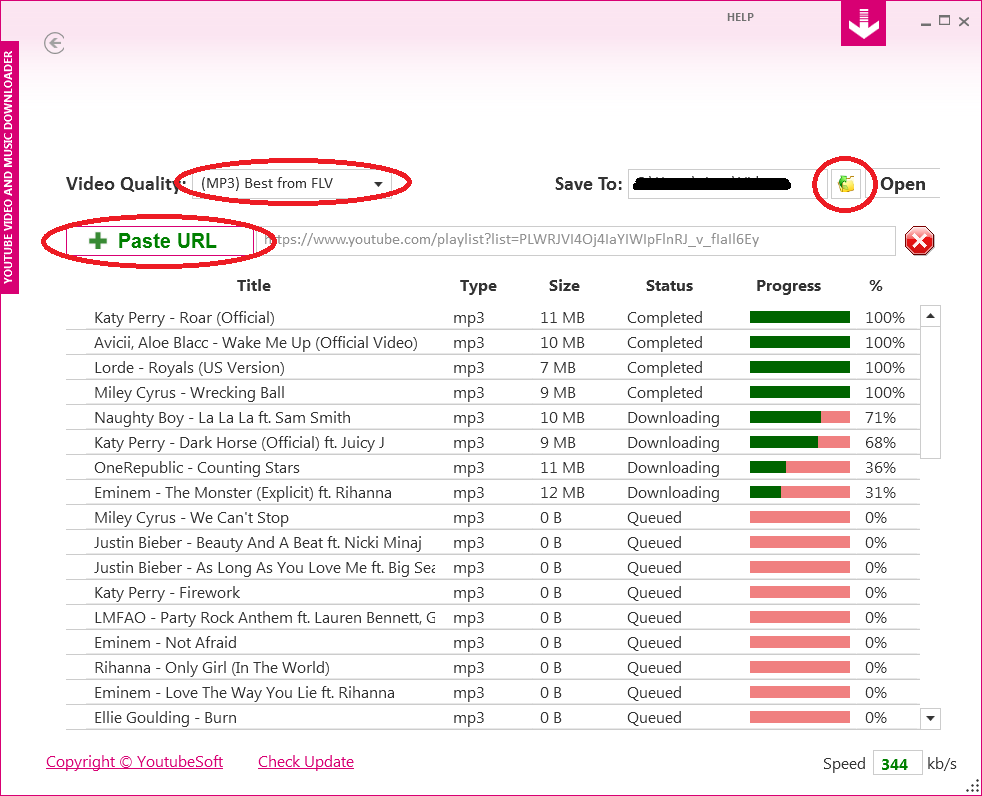Click the Progress column header

(788, 286)
